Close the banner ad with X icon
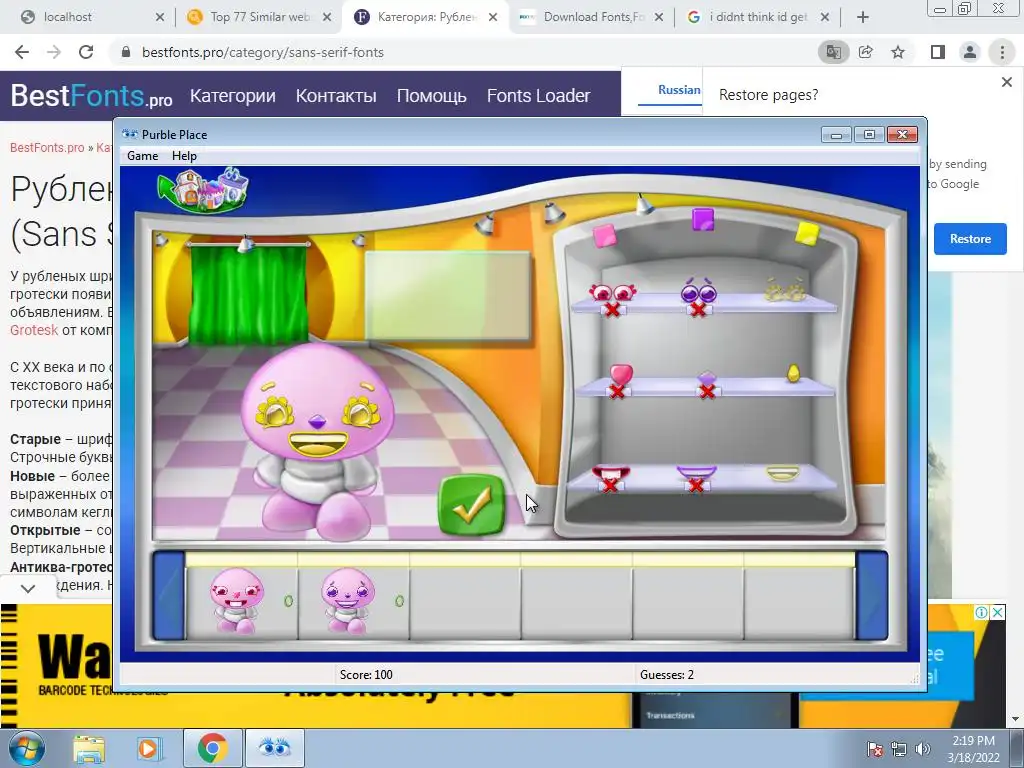This screenshot has height=768, width=1024. [997, 612]
